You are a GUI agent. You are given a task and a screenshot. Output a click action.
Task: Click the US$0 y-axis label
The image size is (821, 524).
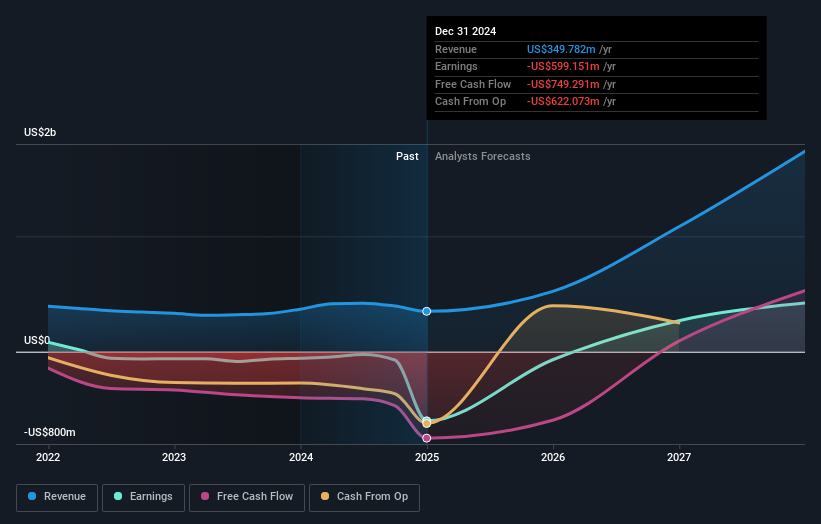[x=37, y=340]
